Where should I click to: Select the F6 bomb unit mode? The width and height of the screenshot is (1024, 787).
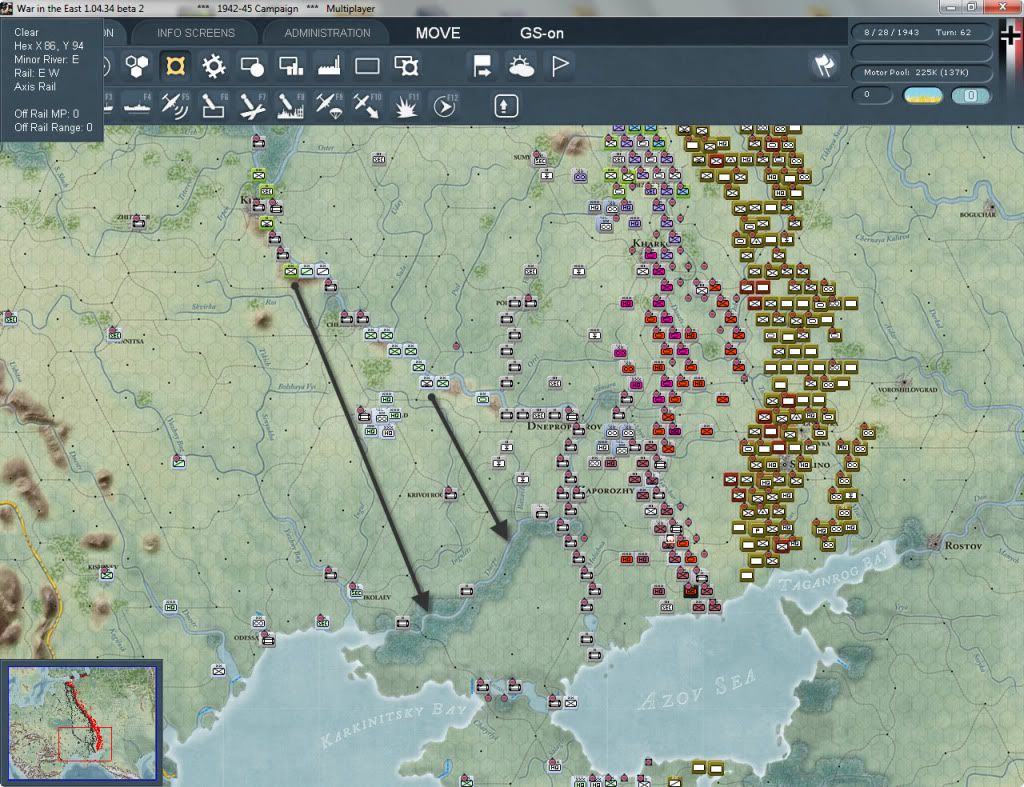214,106
